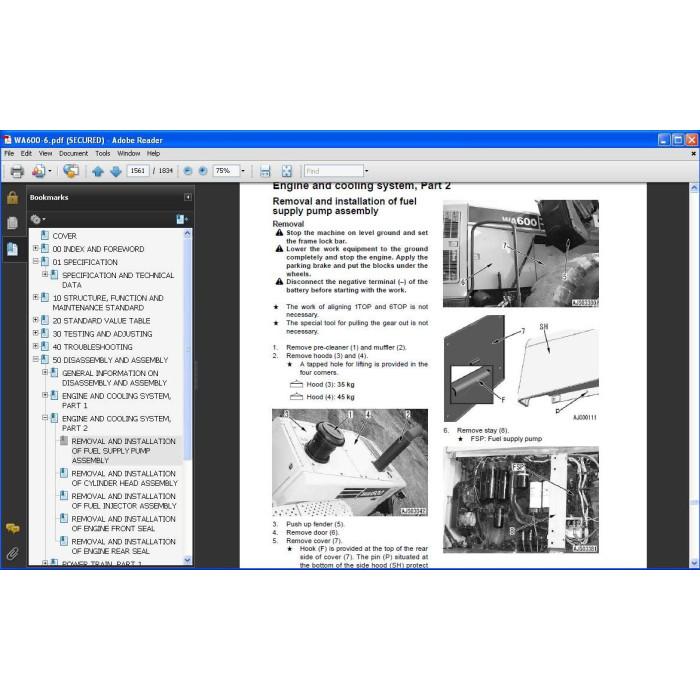The width and height of the screenshot is (700, 700).
Task: Collapse ENGINE AND COOLING SYSTEM PART 2
Action: (x=45, y=417)
